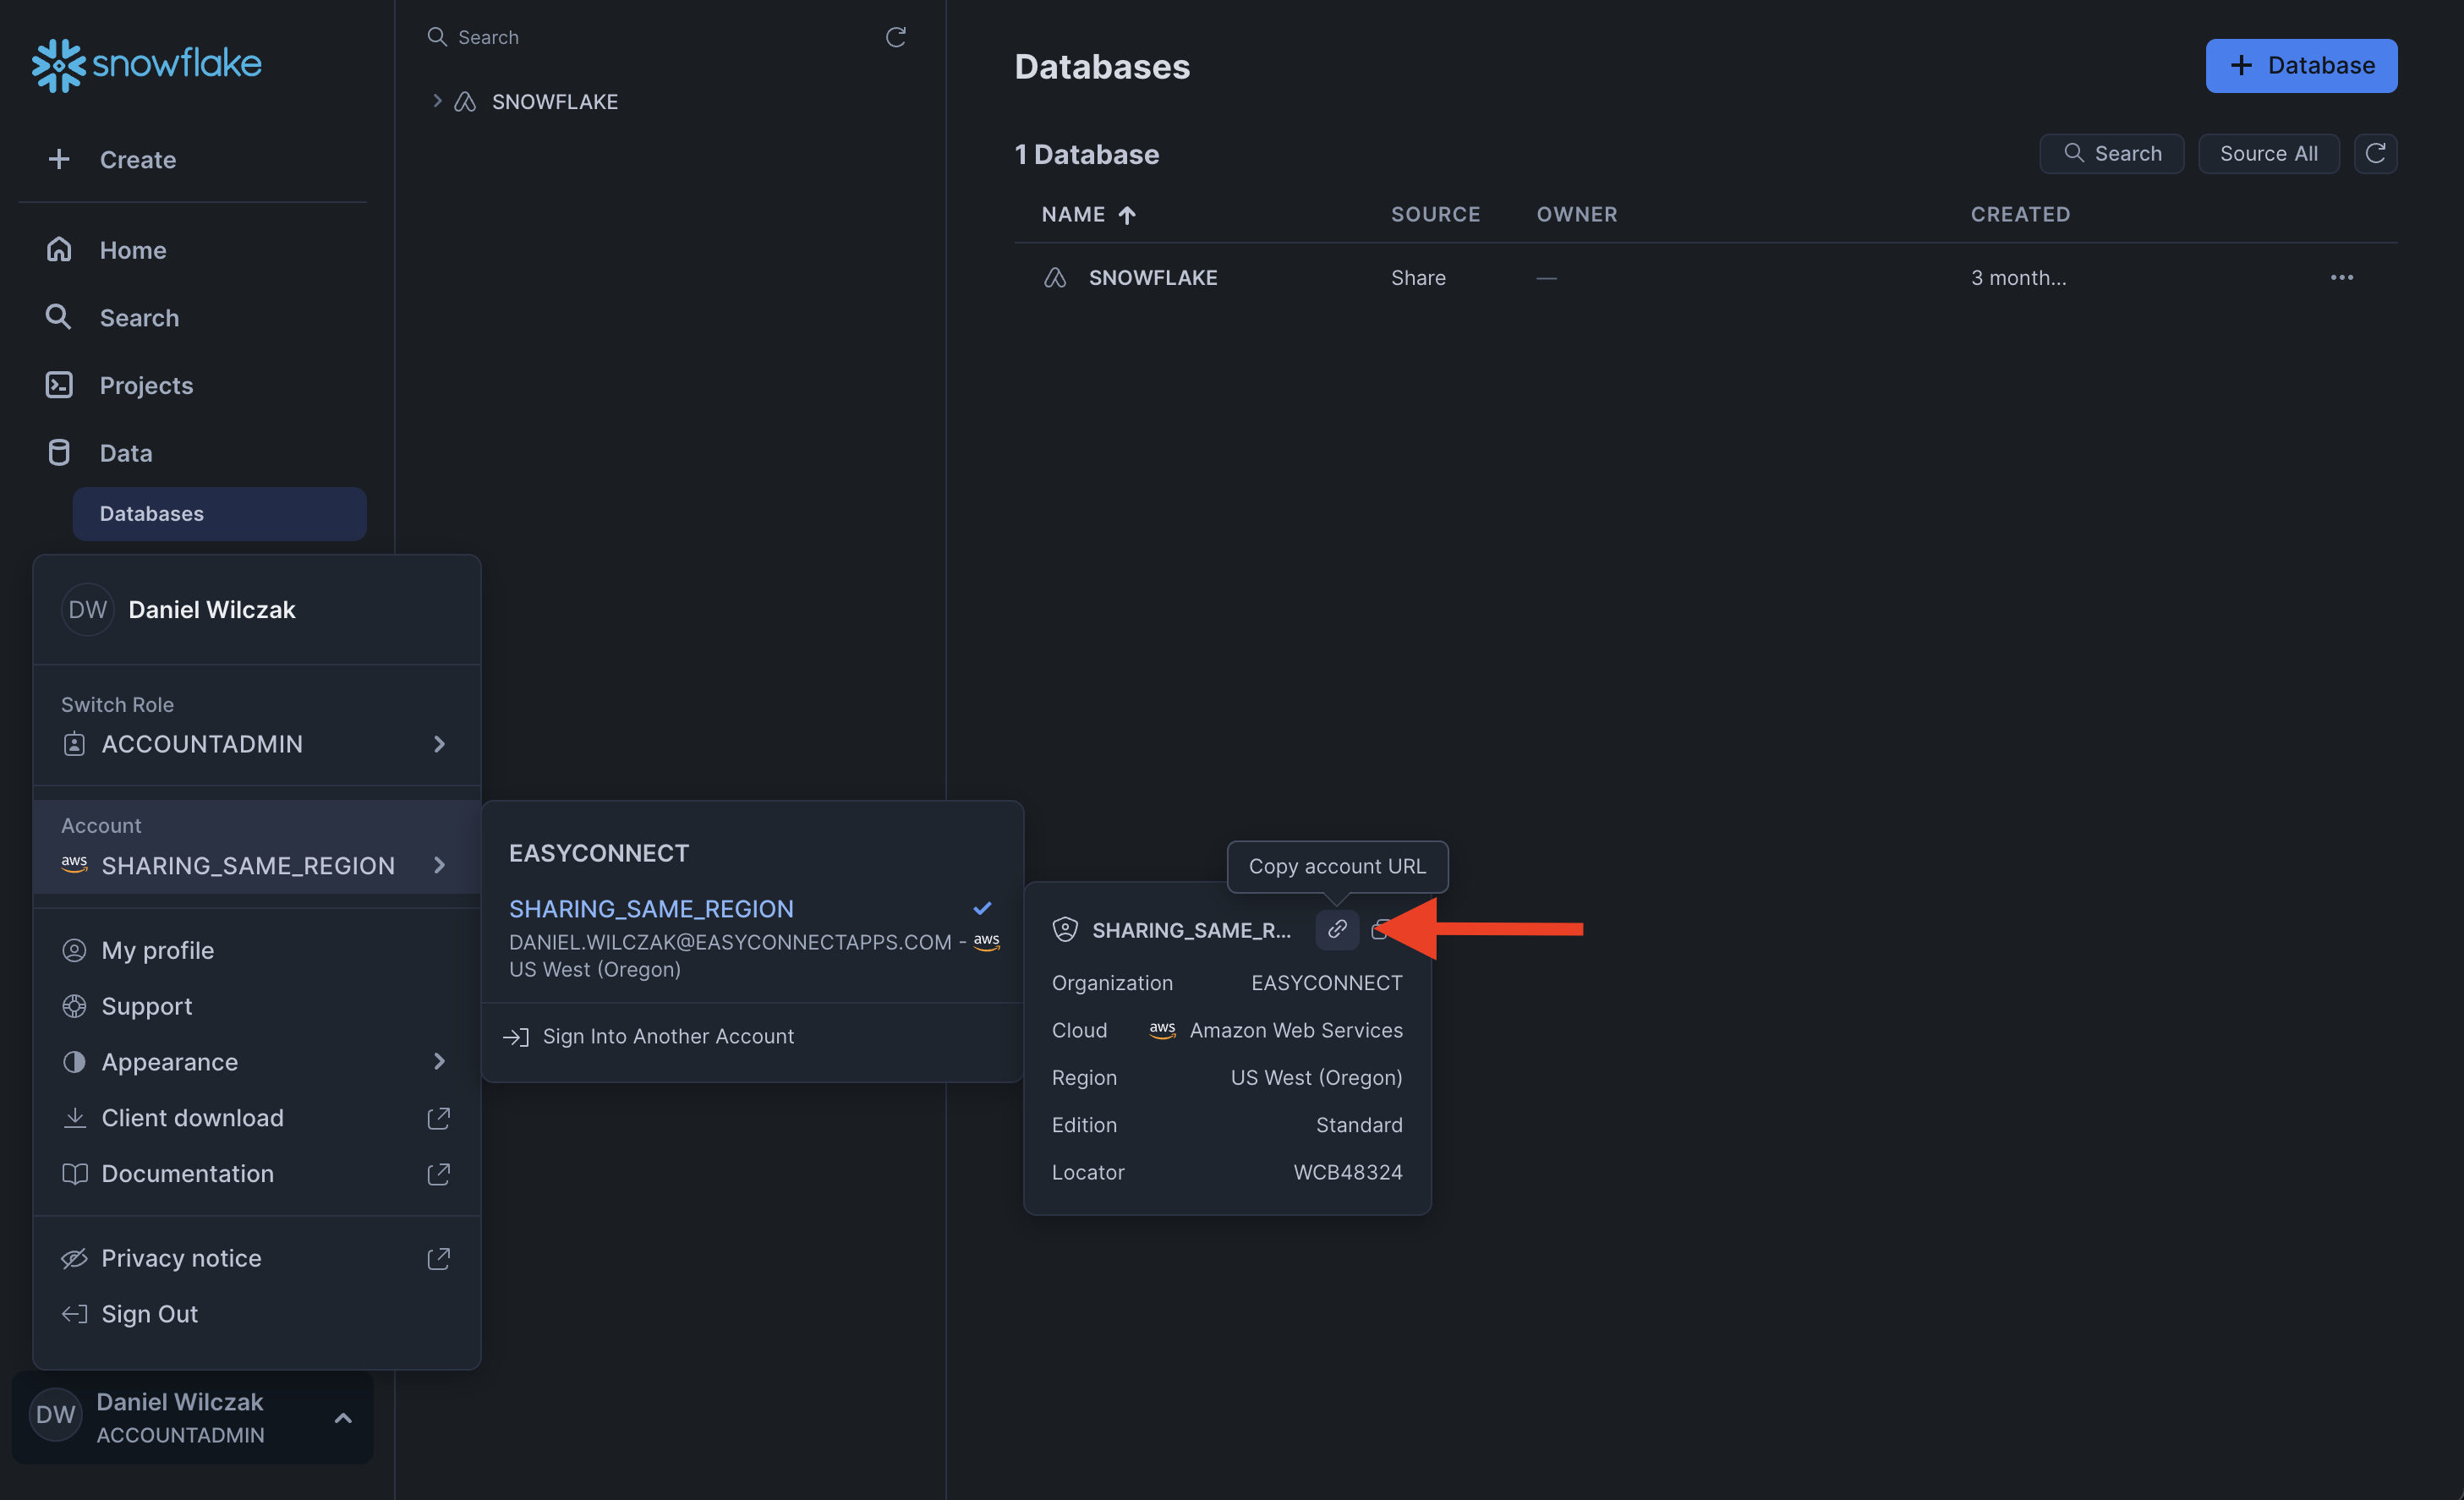
Task: Click the SOURCE column header
Action: click(1435, 214)
